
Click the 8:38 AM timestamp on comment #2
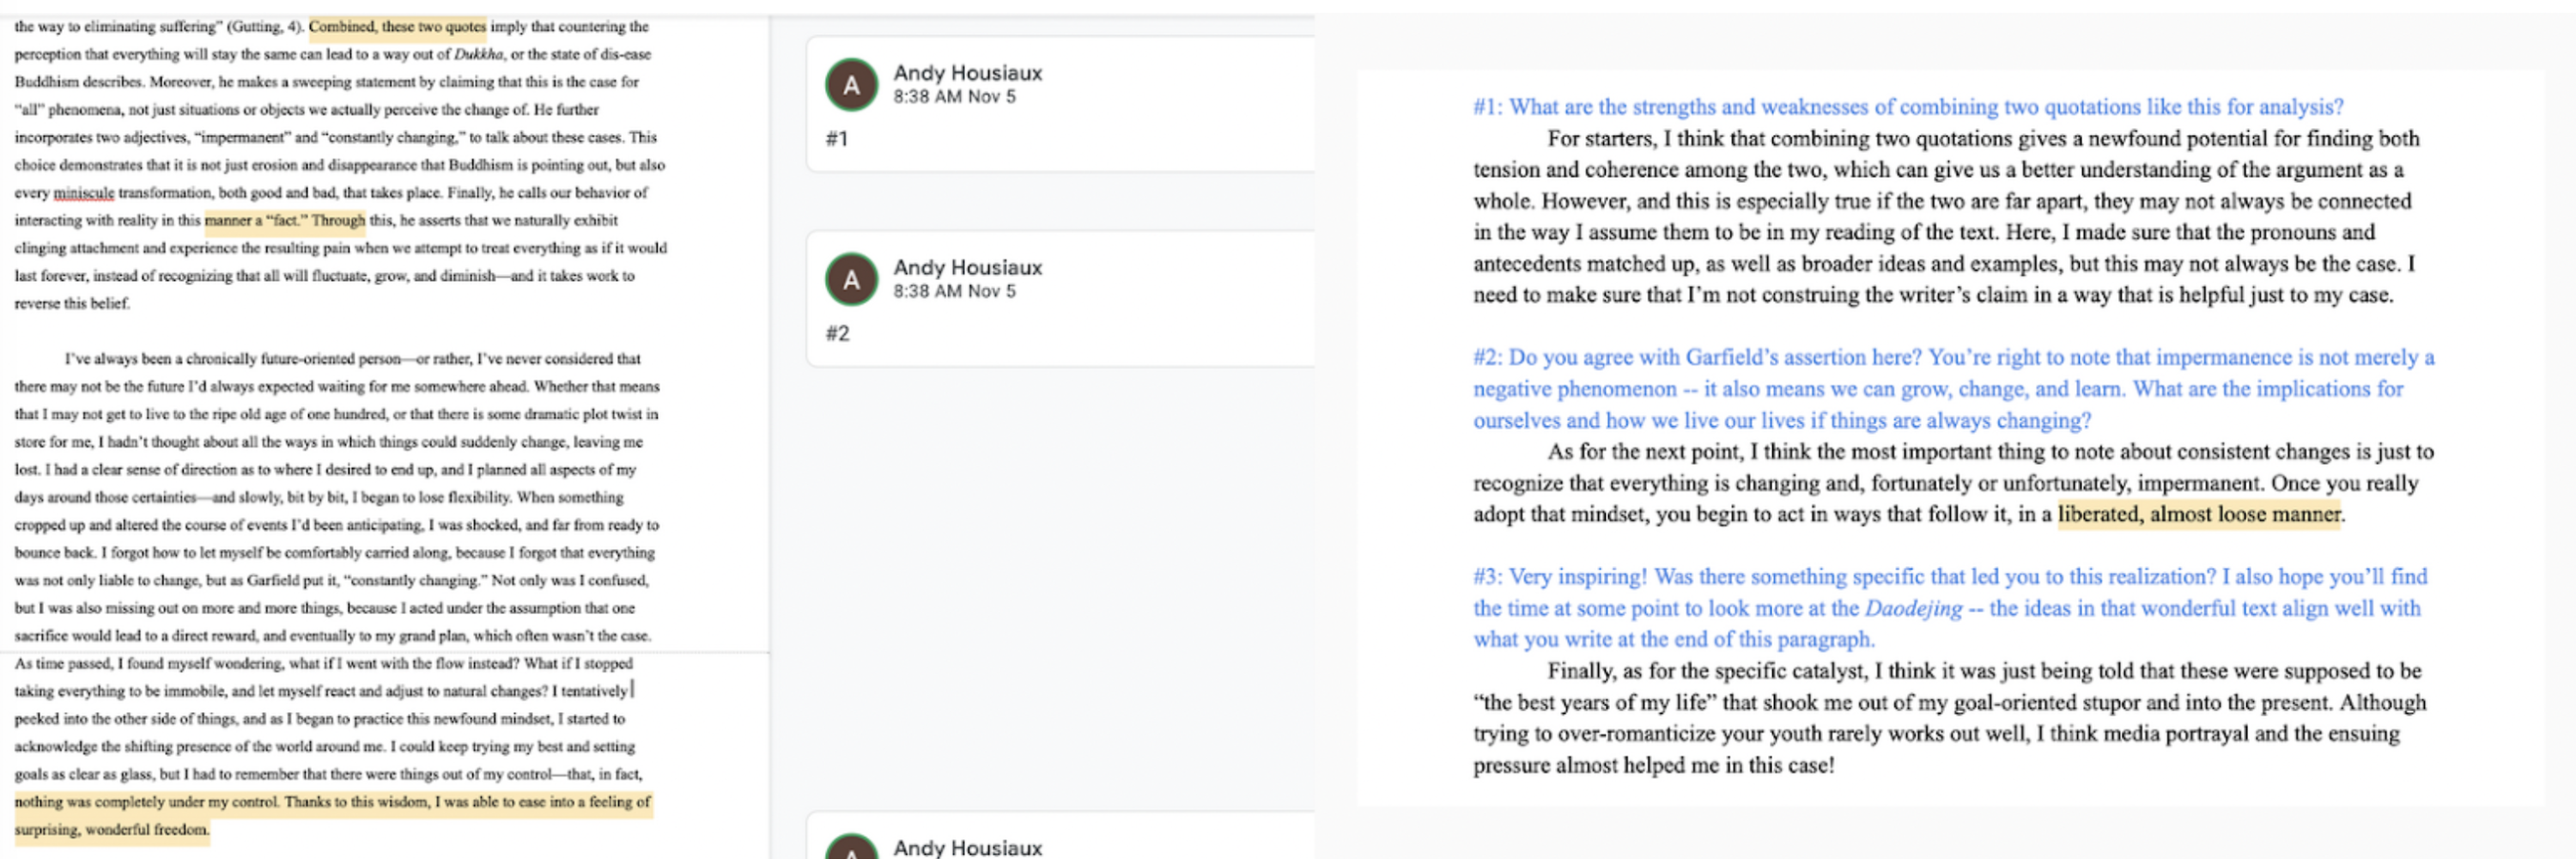point(954,291)
